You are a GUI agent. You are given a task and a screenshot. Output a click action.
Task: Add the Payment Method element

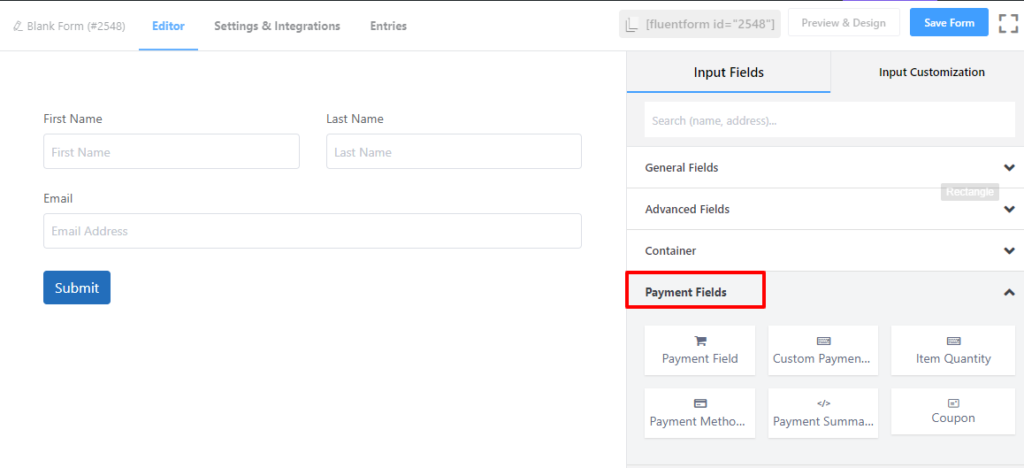(700, 413)
